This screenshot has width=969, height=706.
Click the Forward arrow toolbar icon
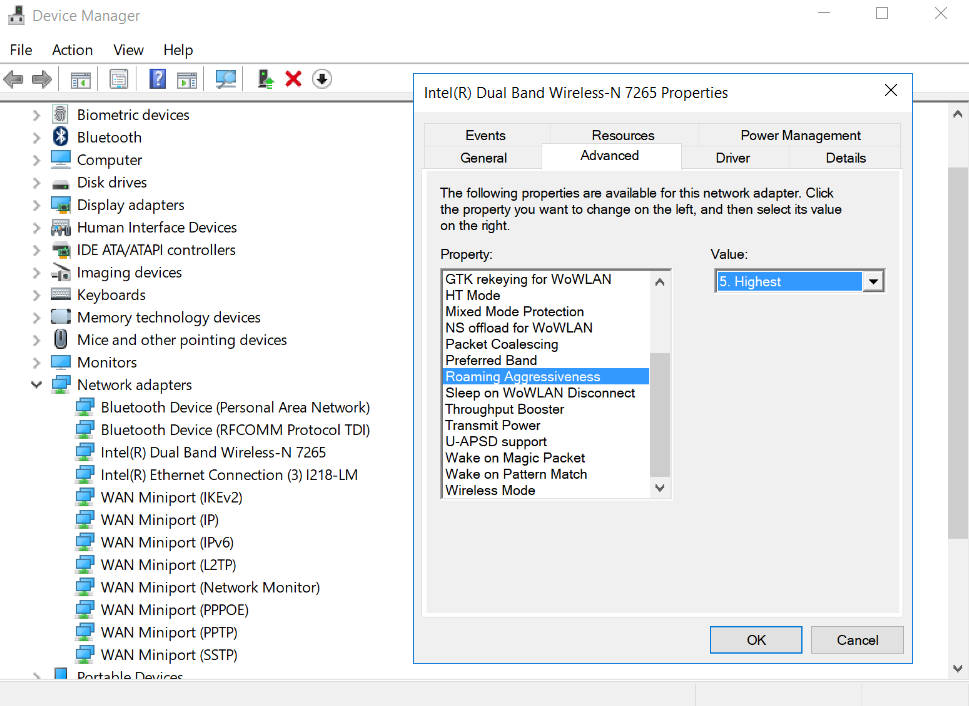click(x=41, y=79)
